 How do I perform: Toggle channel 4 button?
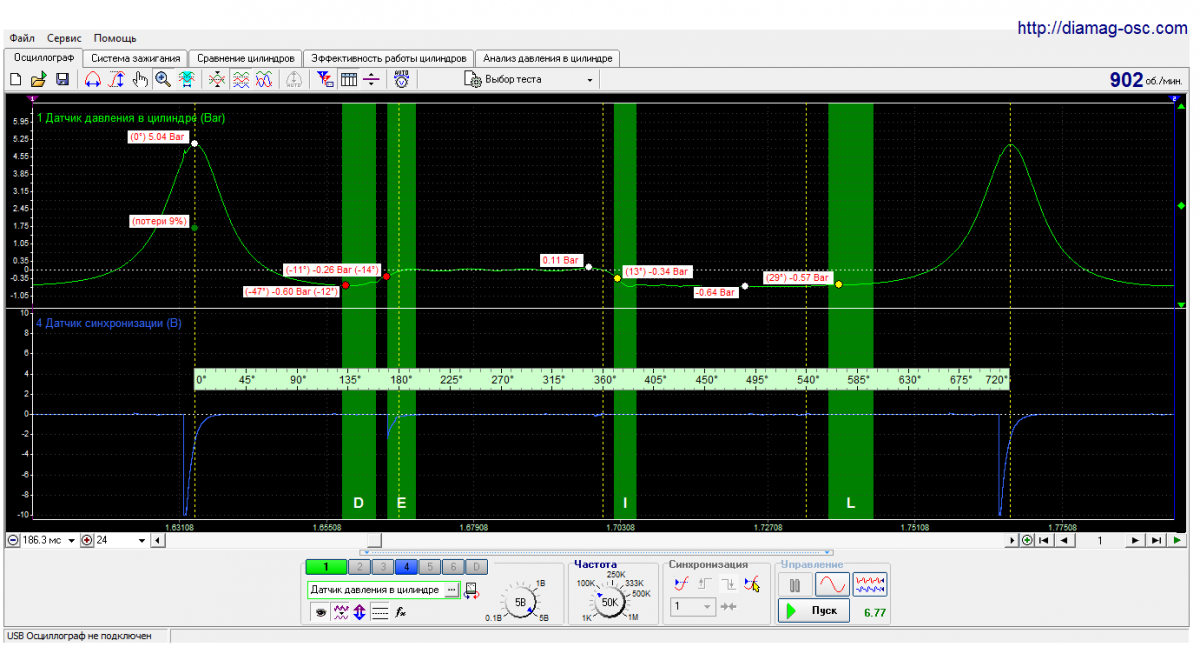click(x=407, y=567)
